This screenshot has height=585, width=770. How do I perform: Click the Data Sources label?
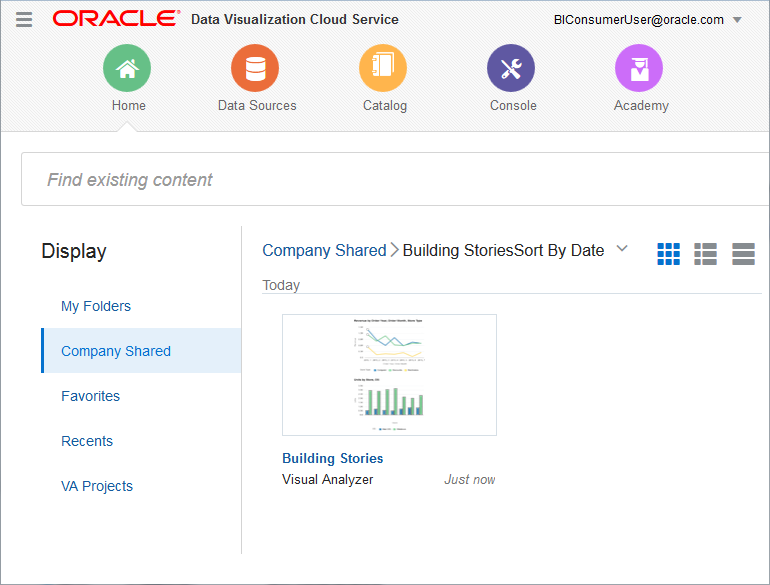coord(257,106)
